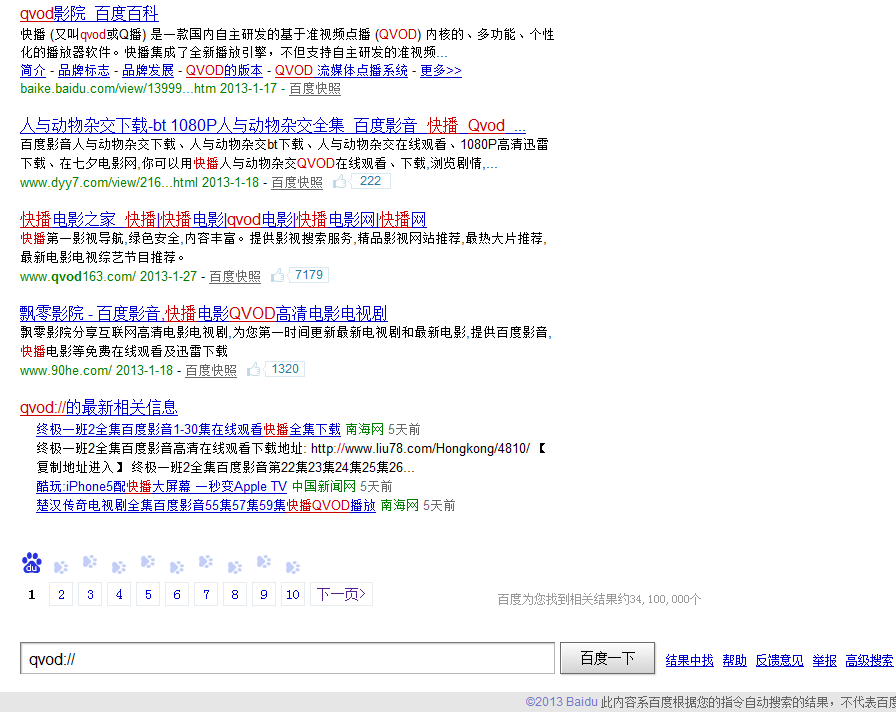The image size is (896, 712).
Task: Click the result count text 34,100,000个
Action: pos(599,599)
